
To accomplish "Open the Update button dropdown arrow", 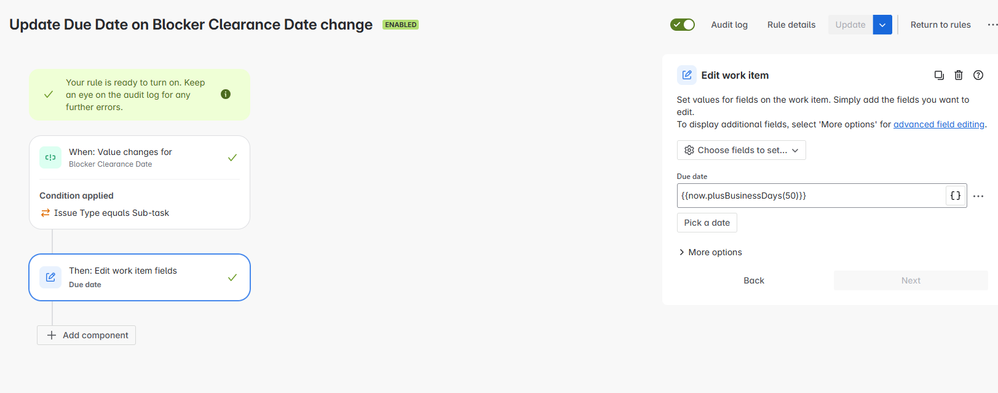I will click(882, 25).
